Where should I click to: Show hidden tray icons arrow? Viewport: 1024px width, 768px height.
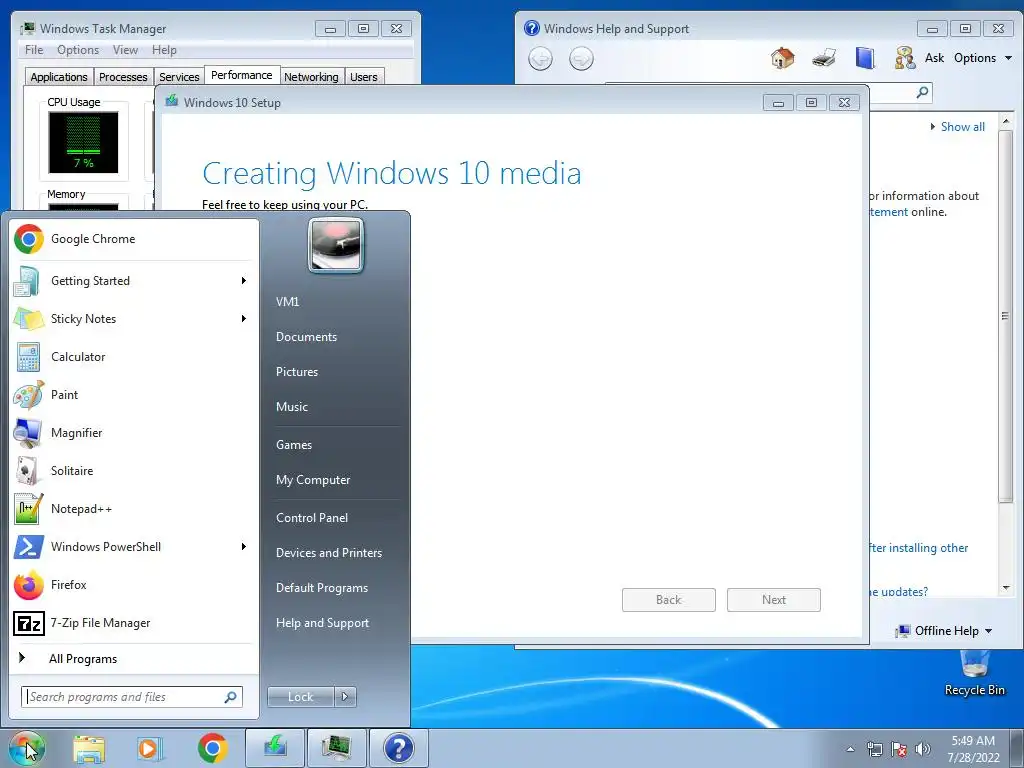coord(850,749)
